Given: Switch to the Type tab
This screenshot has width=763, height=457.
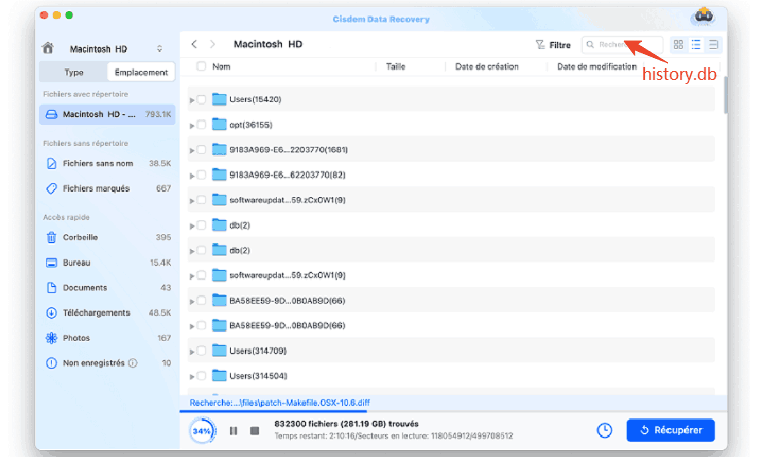Looking at the screenshot, I should [73, 72].
